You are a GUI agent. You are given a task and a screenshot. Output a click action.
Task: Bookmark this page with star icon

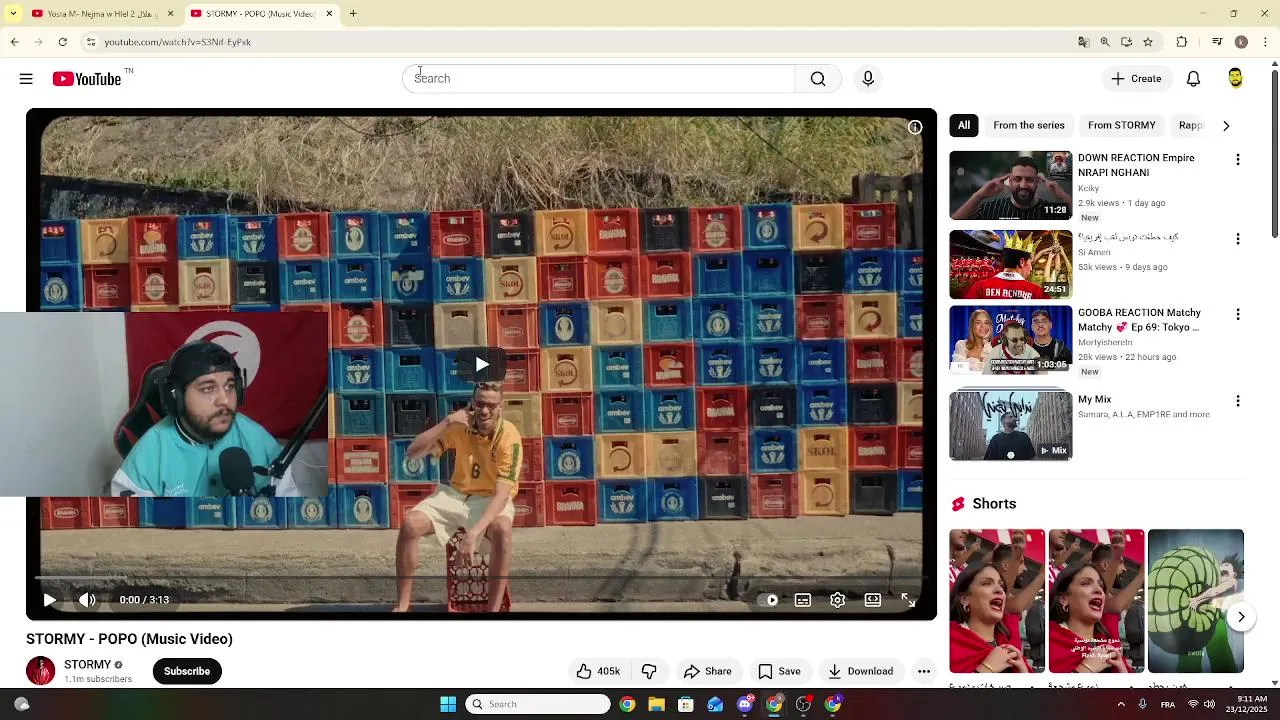(1148, 42)
